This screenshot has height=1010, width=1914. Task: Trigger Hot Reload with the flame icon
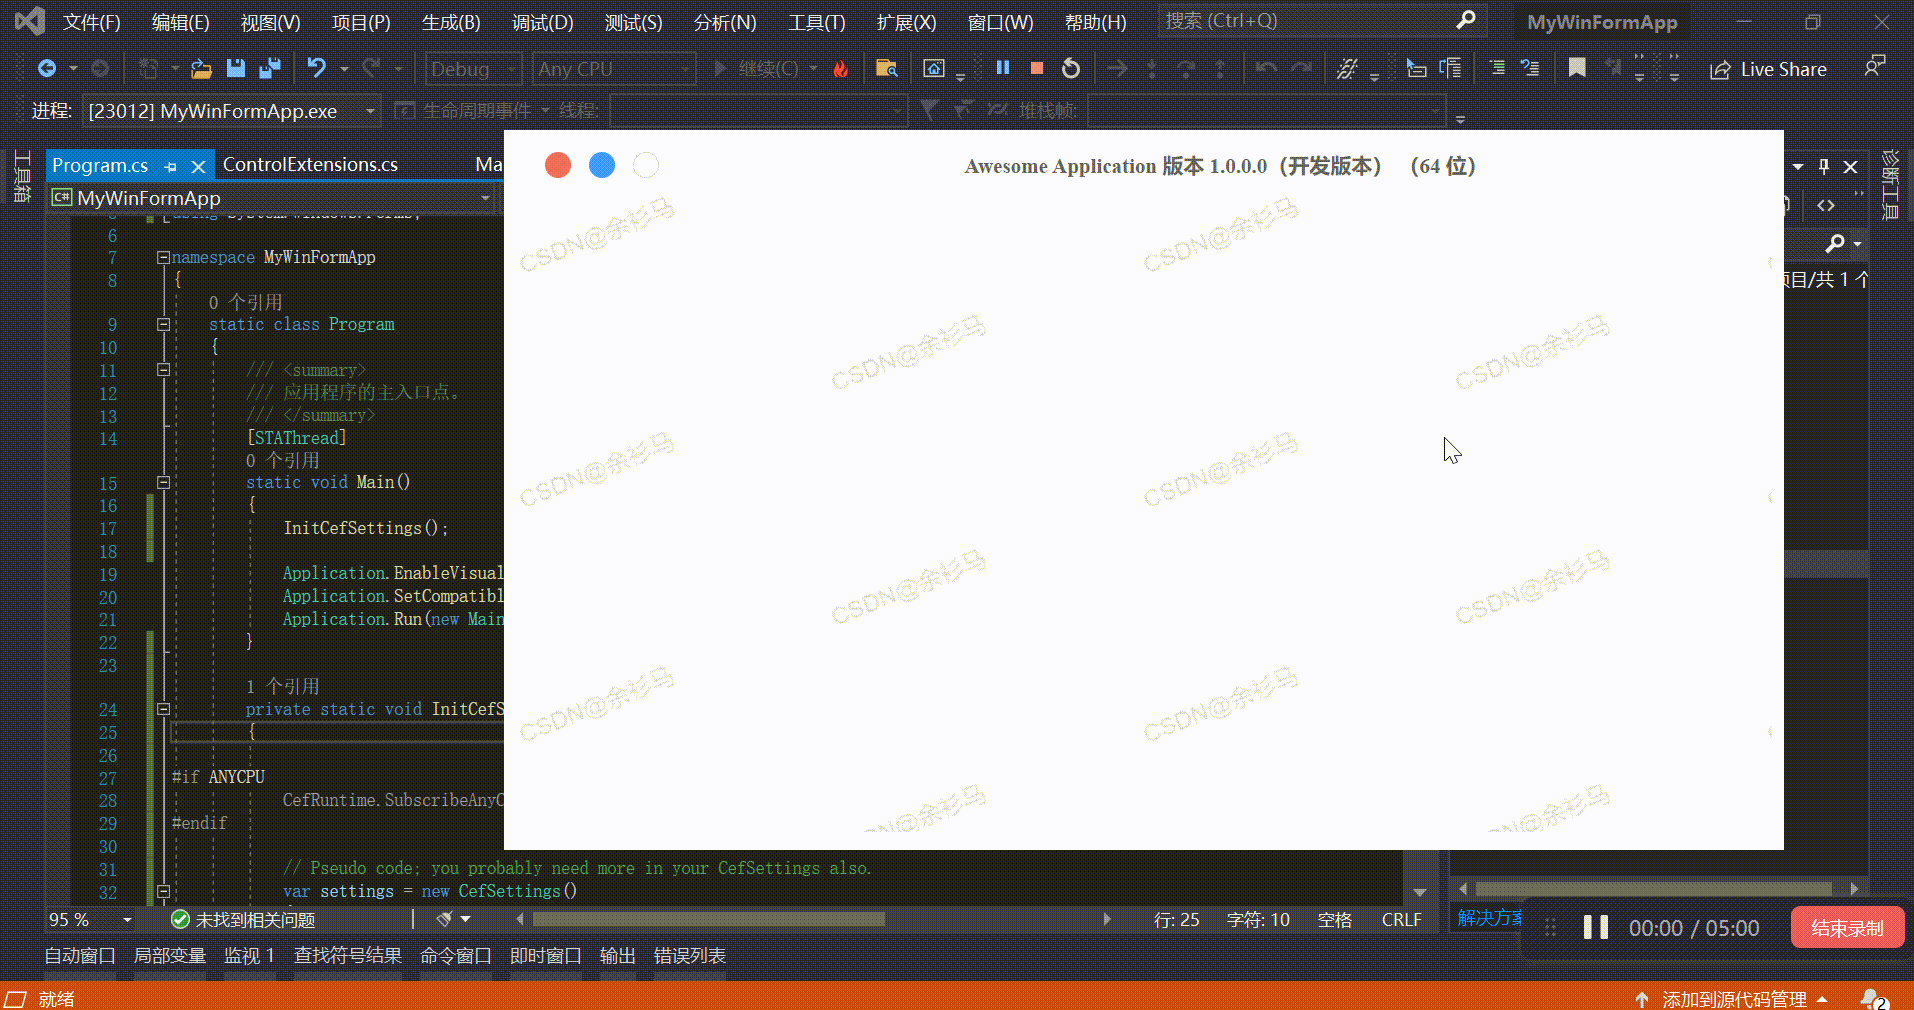(x=841, y=68)
